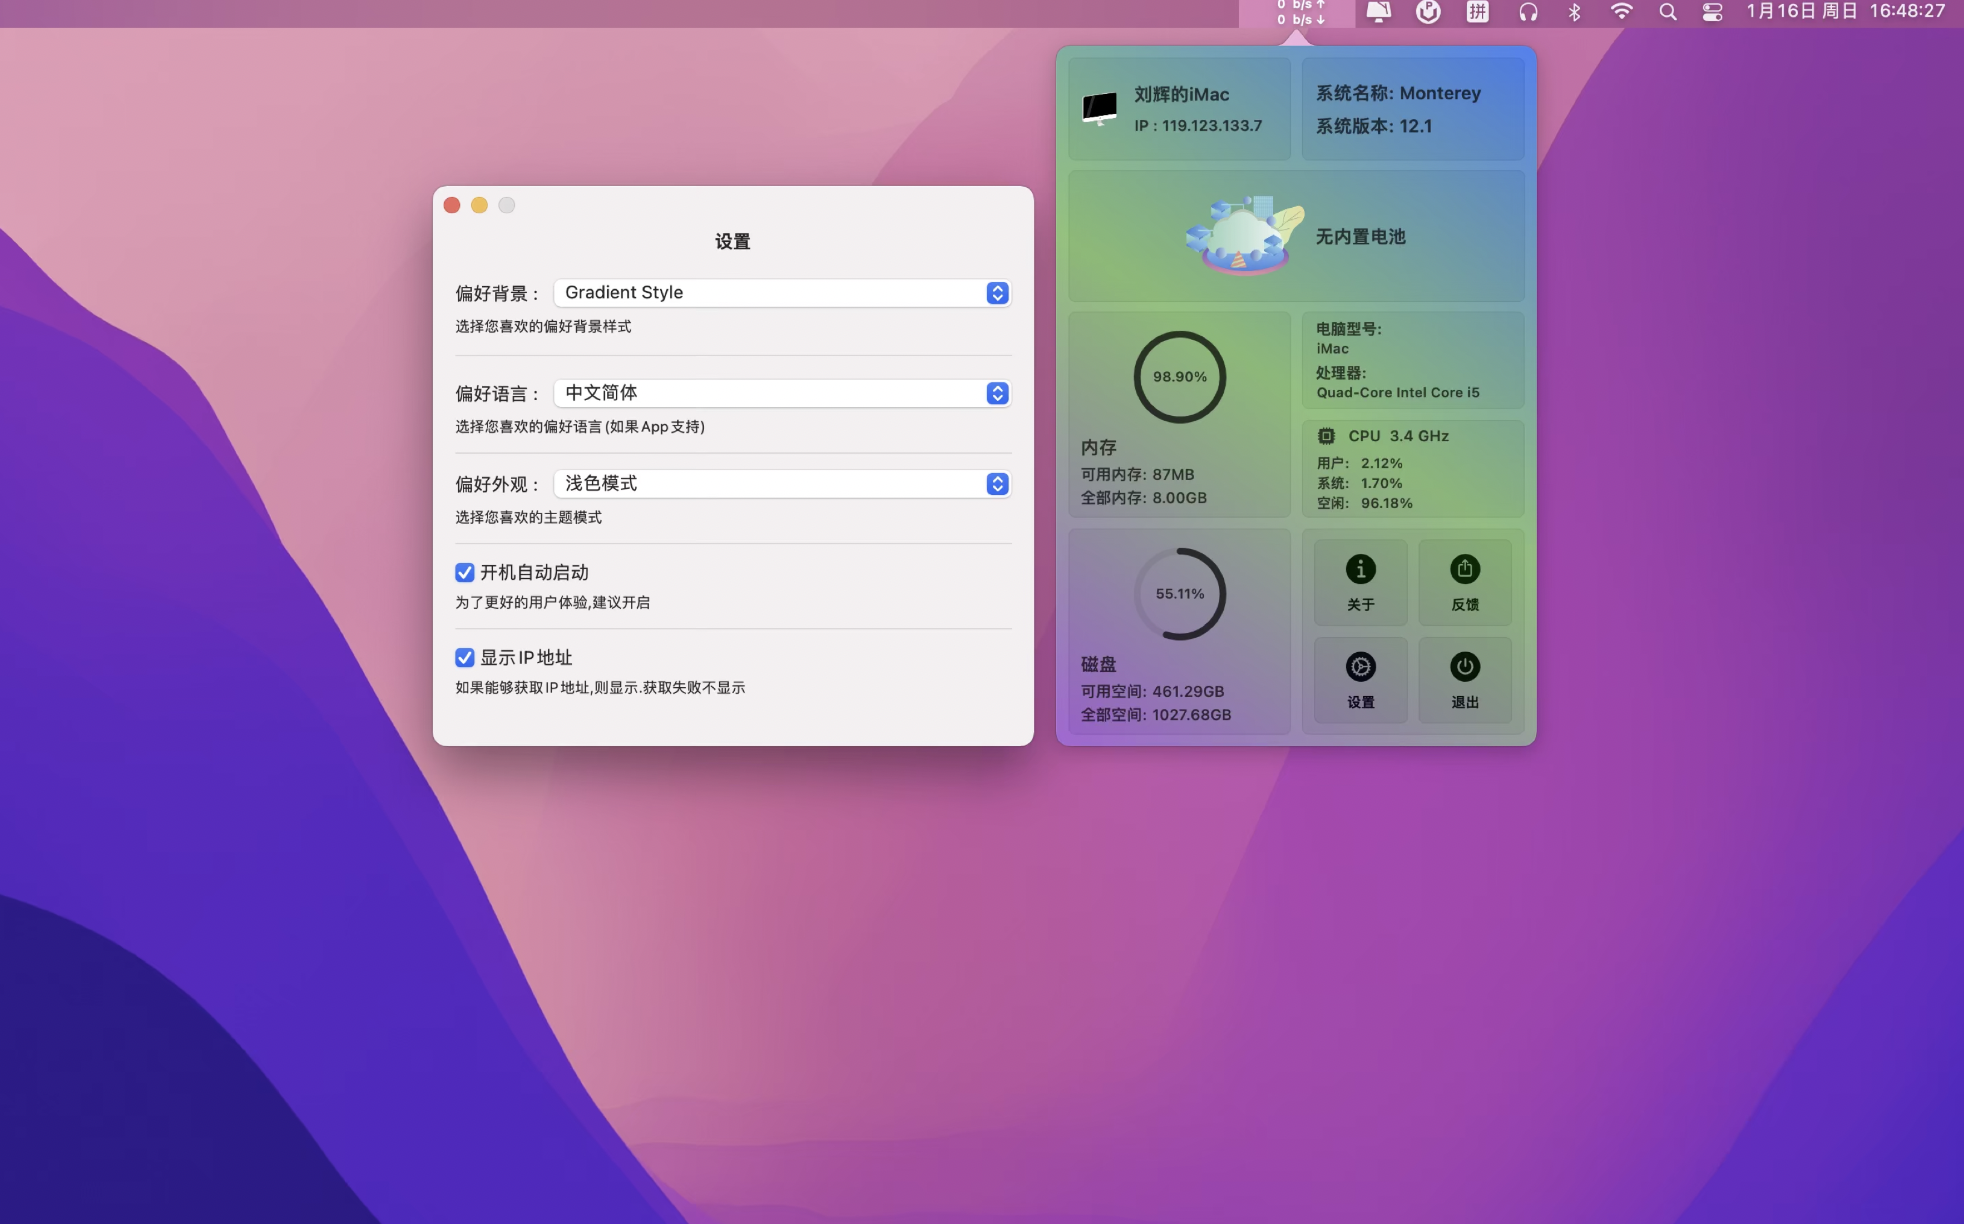Image resolution: width=1964 pixels, height=1224 pixels.
Task: Click the Bluetooth menu bar icon
Action: (1574, 12)
